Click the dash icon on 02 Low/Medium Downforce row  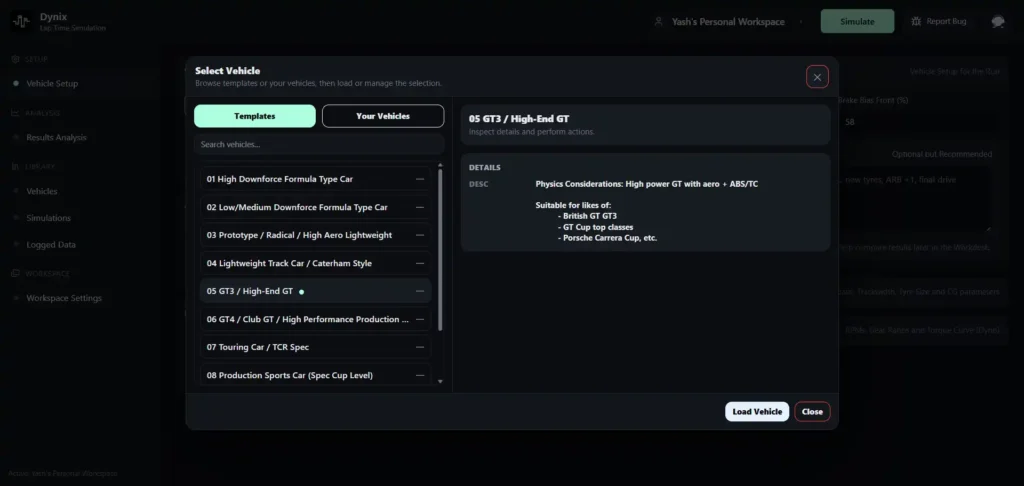[x=420, y=207]
